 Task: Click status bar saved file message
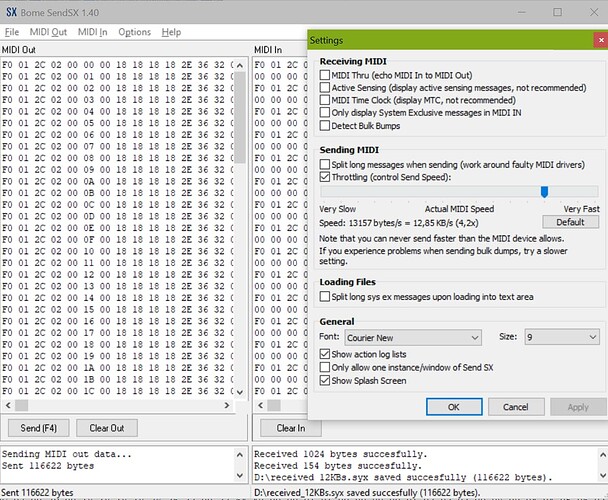367,493
